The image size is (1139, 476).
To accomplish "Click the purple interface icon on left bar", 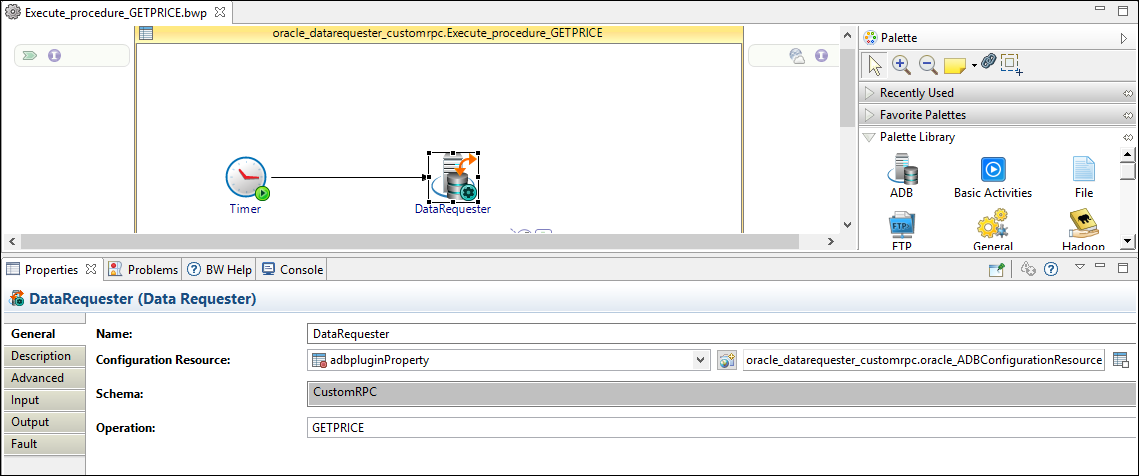I will [54, 55].
